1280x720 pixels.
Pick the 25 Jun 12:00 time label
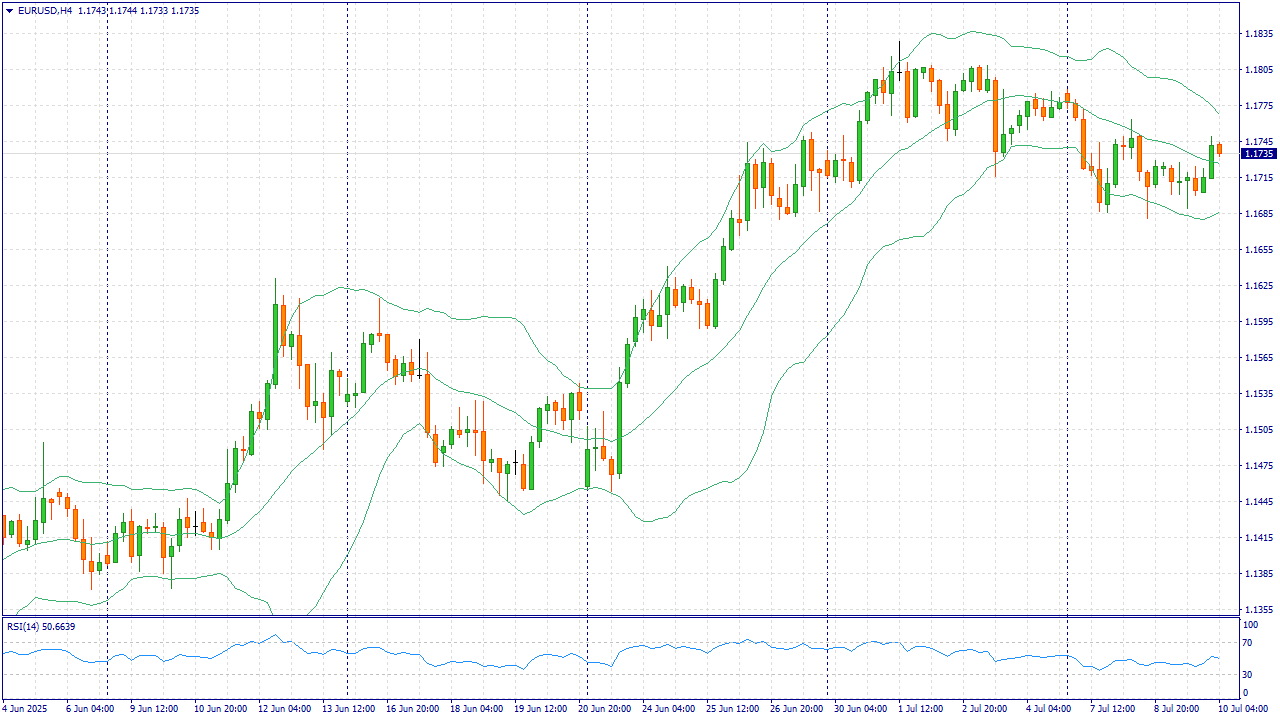click(732, 709)
